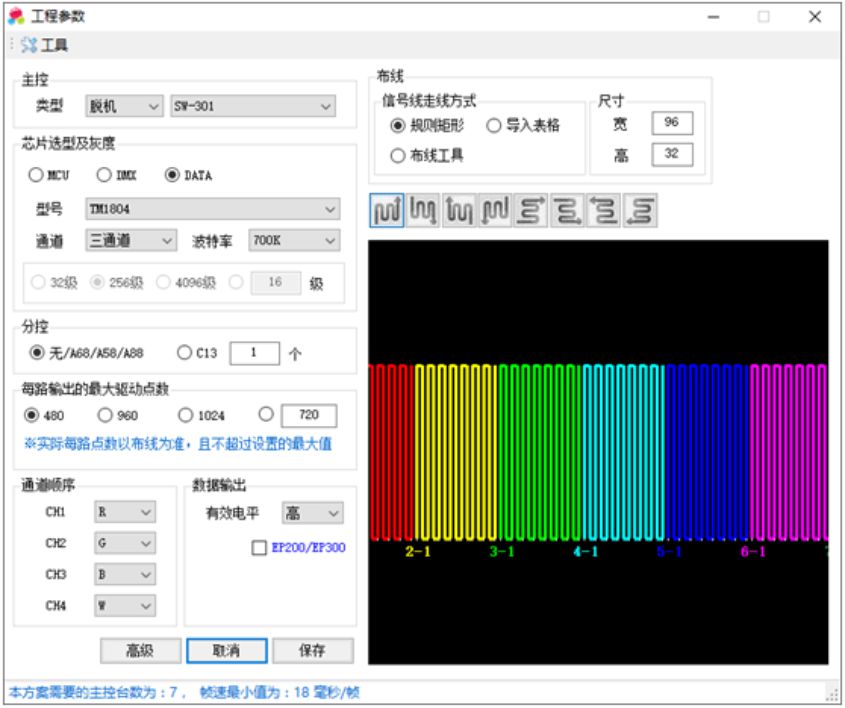The width and height of the screenshot is (845, 708).
Task: Select custom max points radio beside 720
Action: coord(266,414)
